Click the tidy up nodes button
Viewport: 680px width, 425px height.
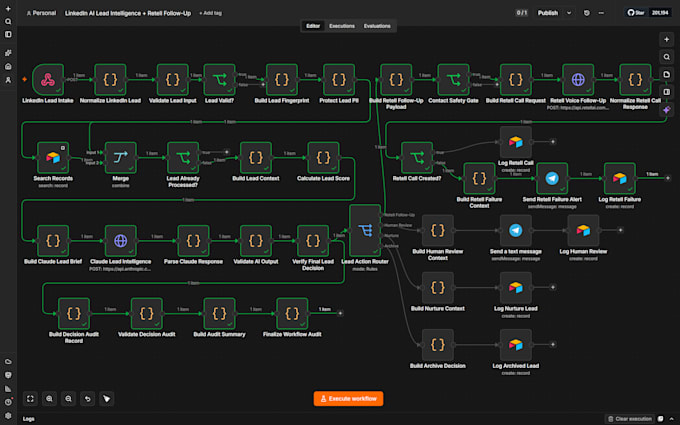pos(107,399)
